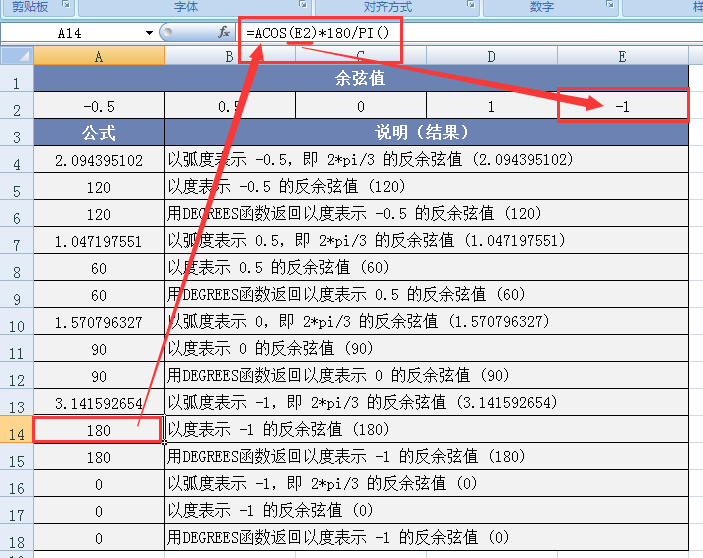Open the Clipboard group dialog launcher
This screenshot has height=558, width=703.
[66, 4]
